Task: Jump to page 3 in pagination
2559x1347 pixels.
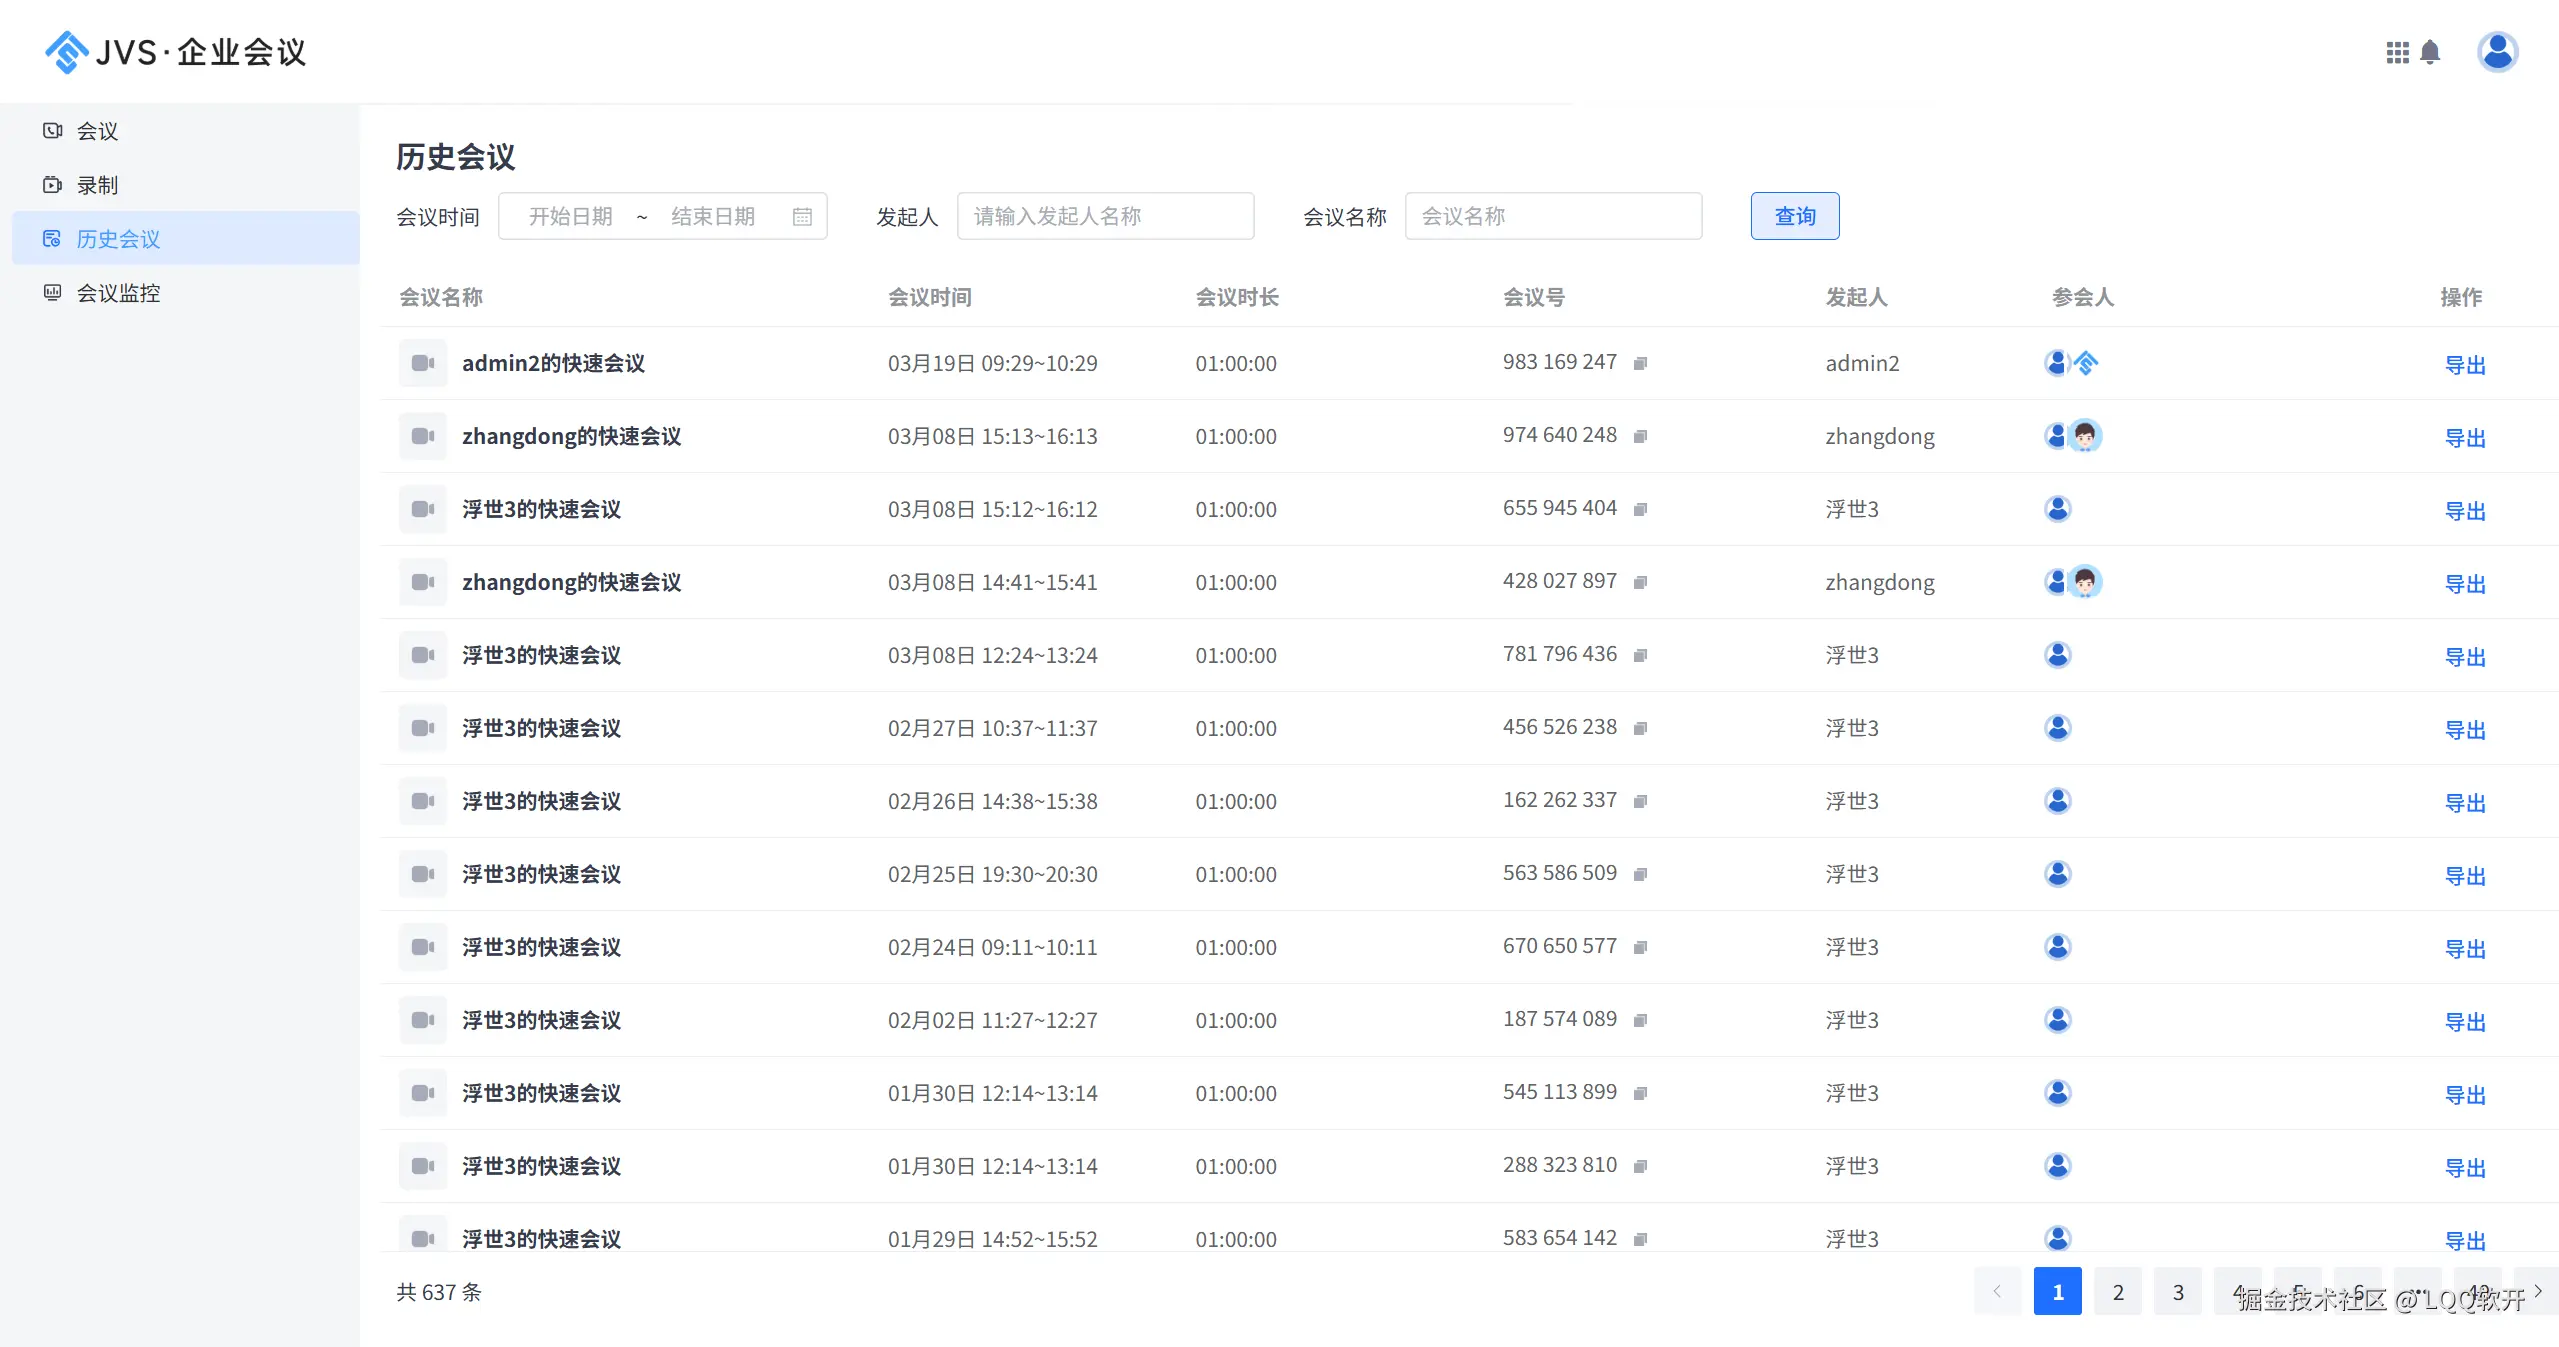Action: coord(2177,1291)
